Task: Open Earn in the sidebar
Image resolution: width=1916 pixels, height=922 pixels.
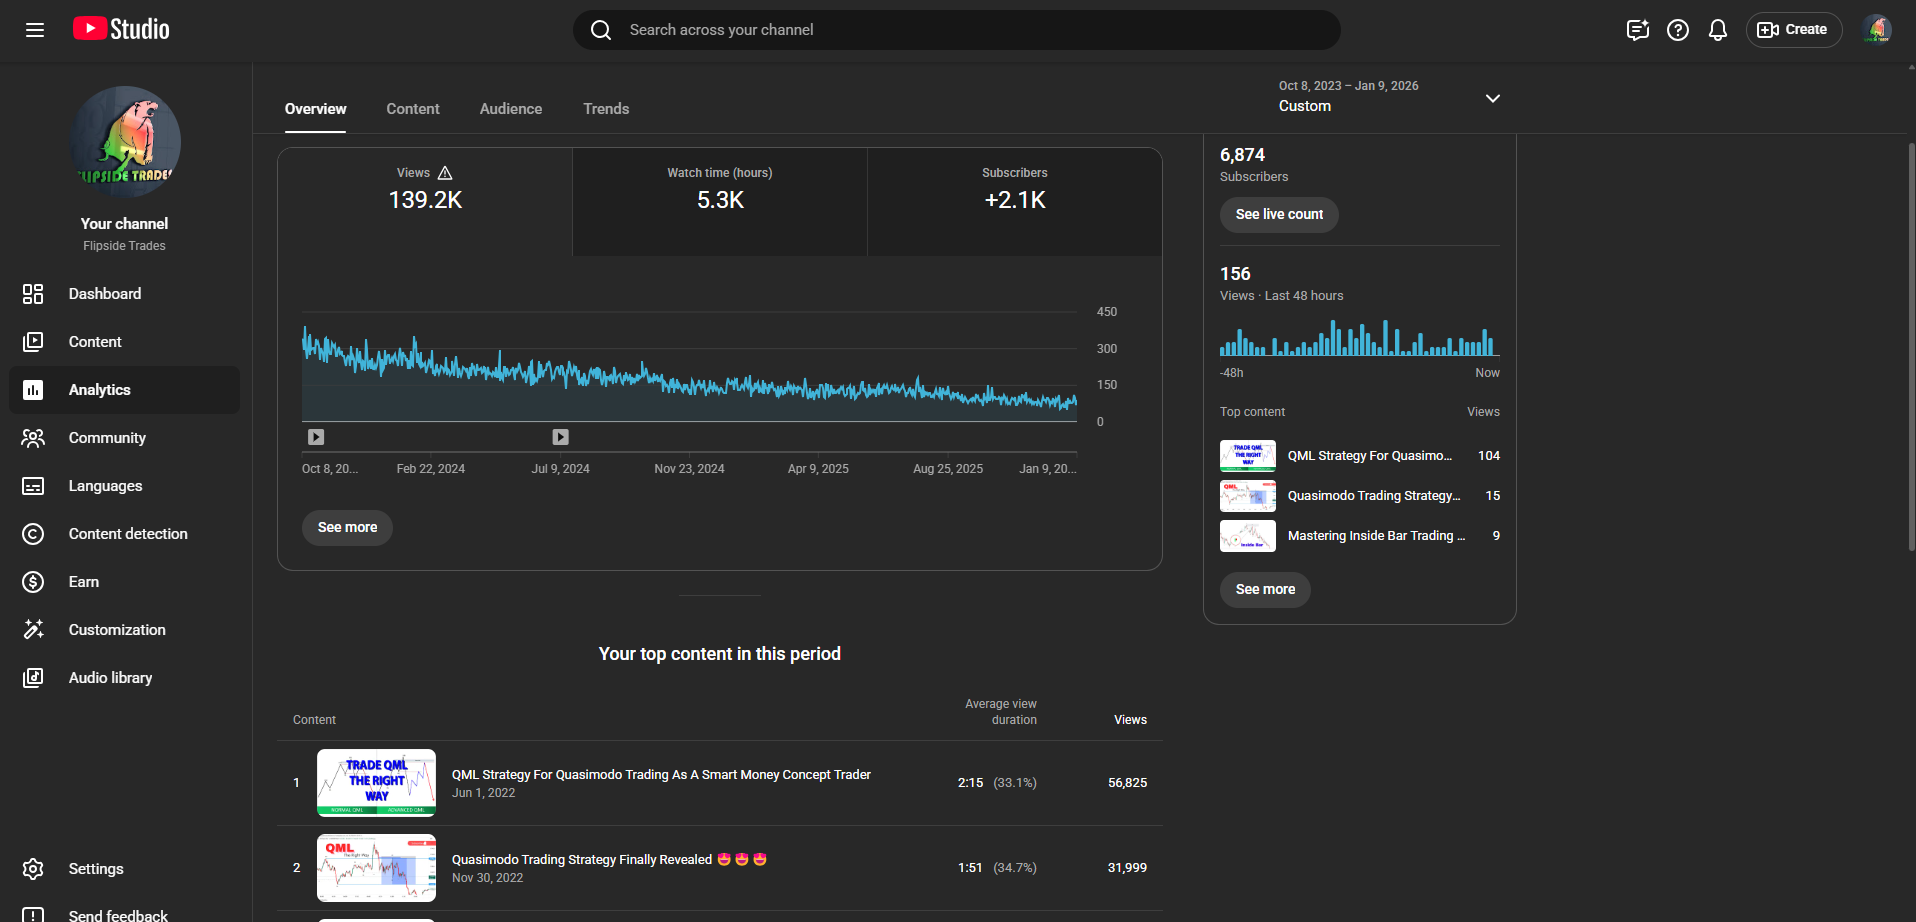Action: click(x=84, y=582)
